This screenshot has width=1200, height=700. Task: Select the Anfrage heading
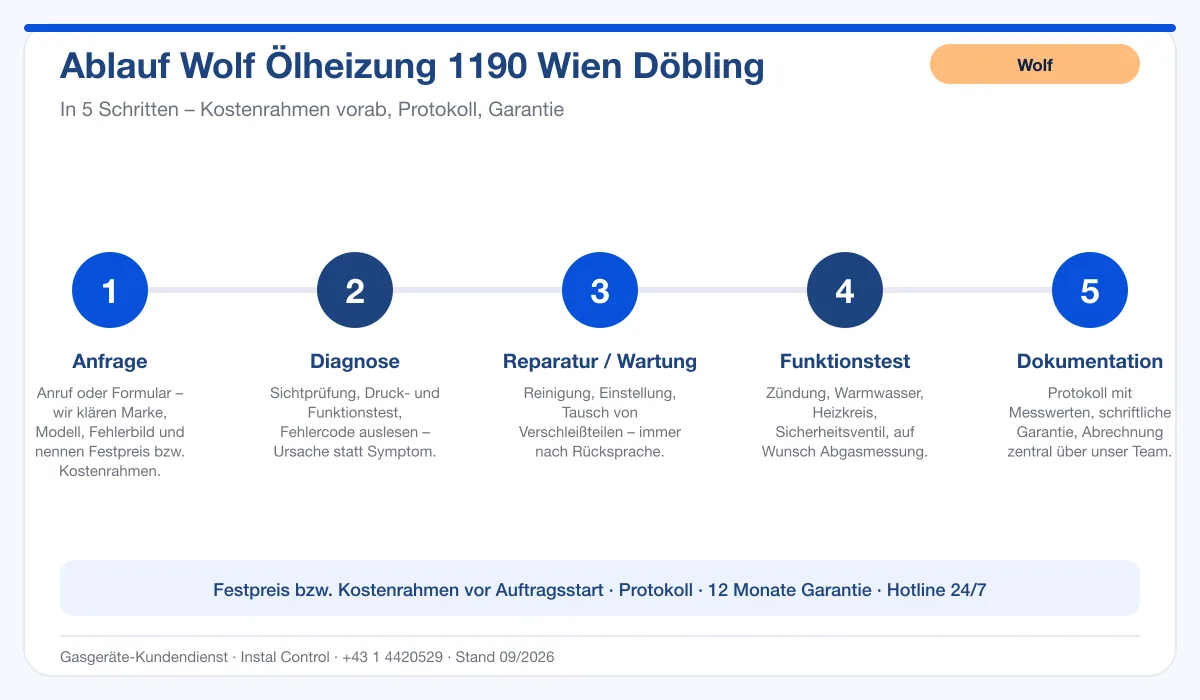110,361
